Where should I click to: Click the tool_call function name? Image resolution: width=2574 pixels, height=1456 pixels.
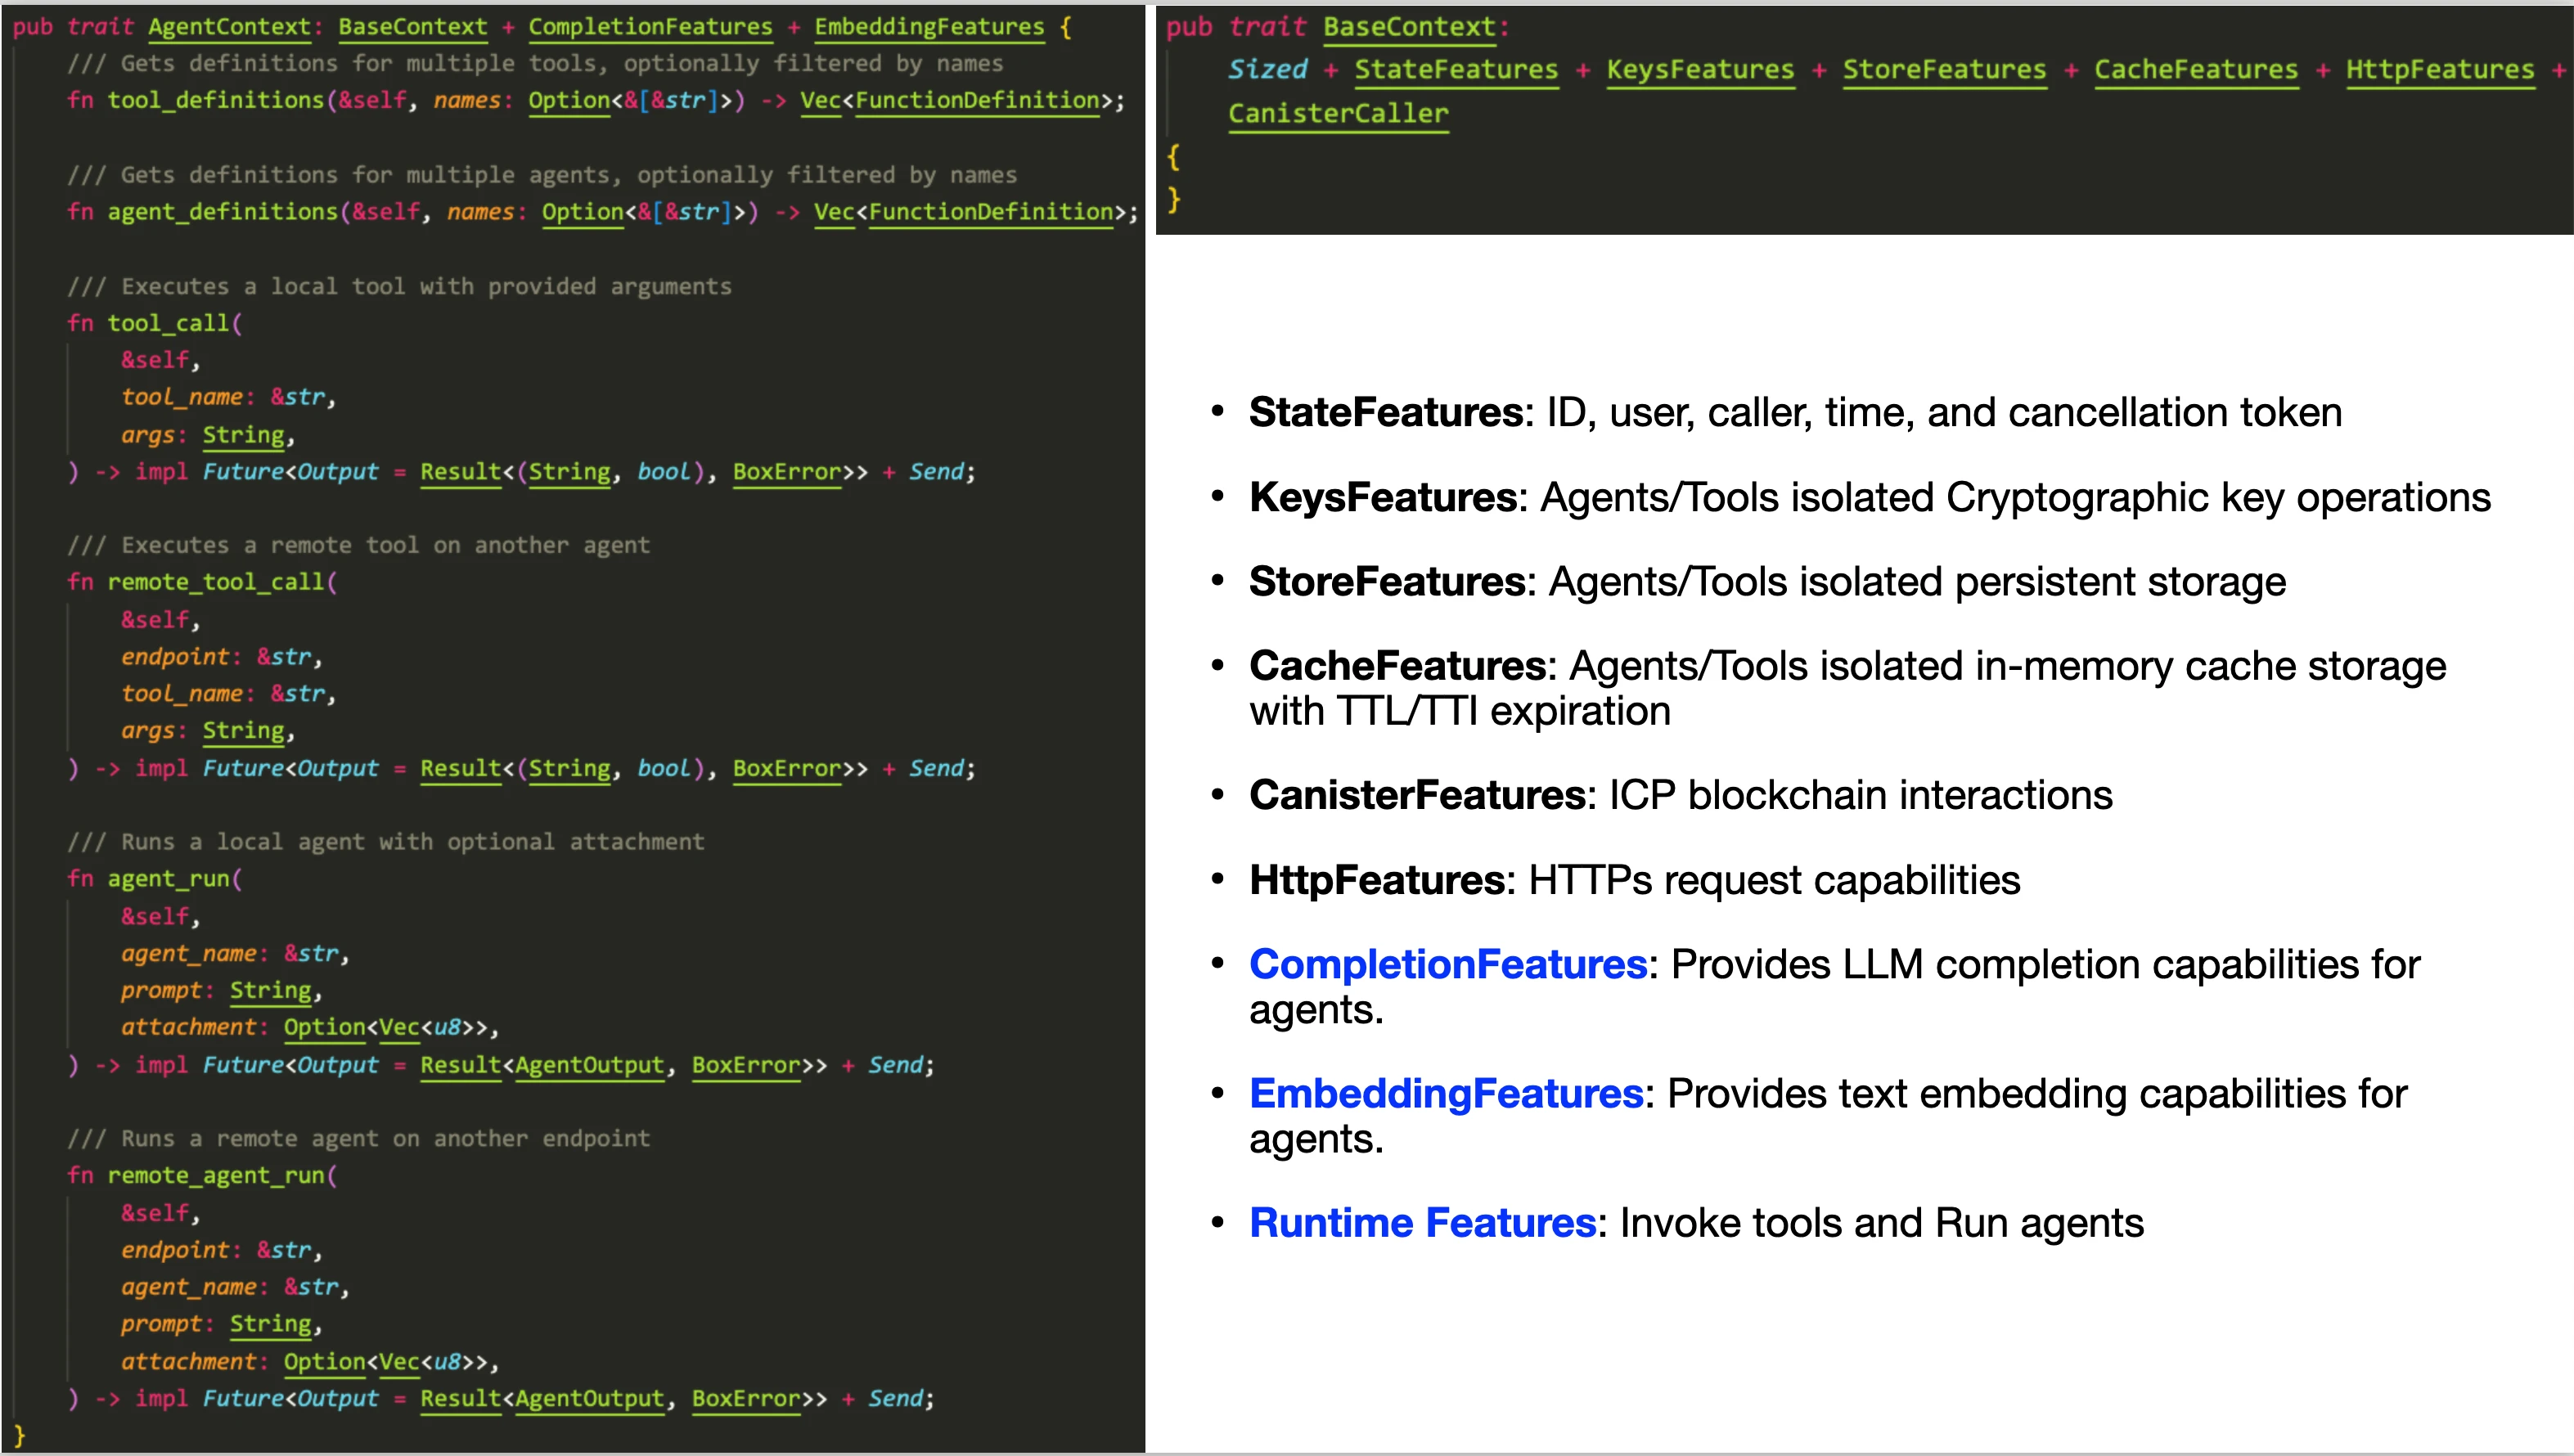click(168, 323)
